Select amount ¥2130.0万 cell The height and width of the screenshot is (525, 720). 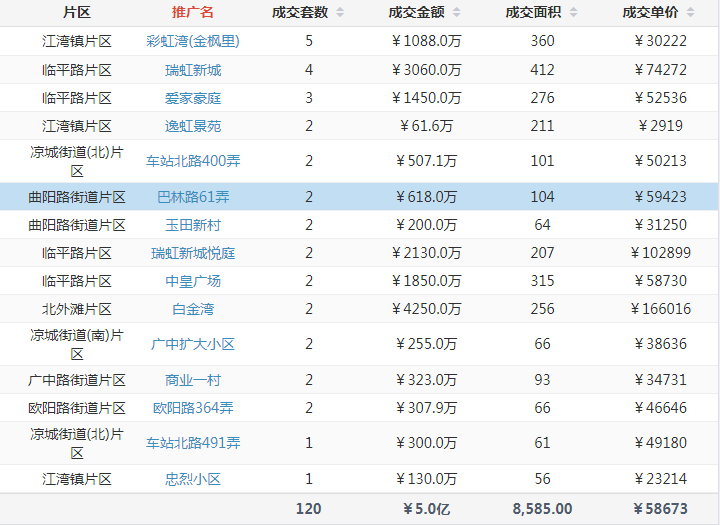[x=426, y=253]
